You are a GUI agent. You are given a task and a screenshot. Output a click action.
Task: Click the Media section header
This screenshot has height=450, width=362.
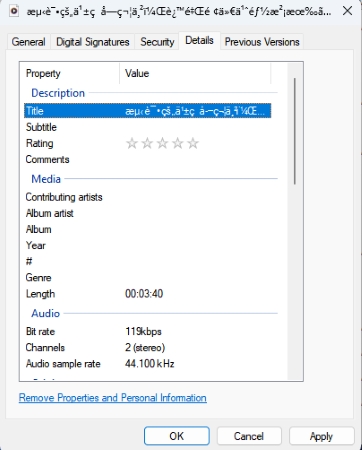point(46,179)
